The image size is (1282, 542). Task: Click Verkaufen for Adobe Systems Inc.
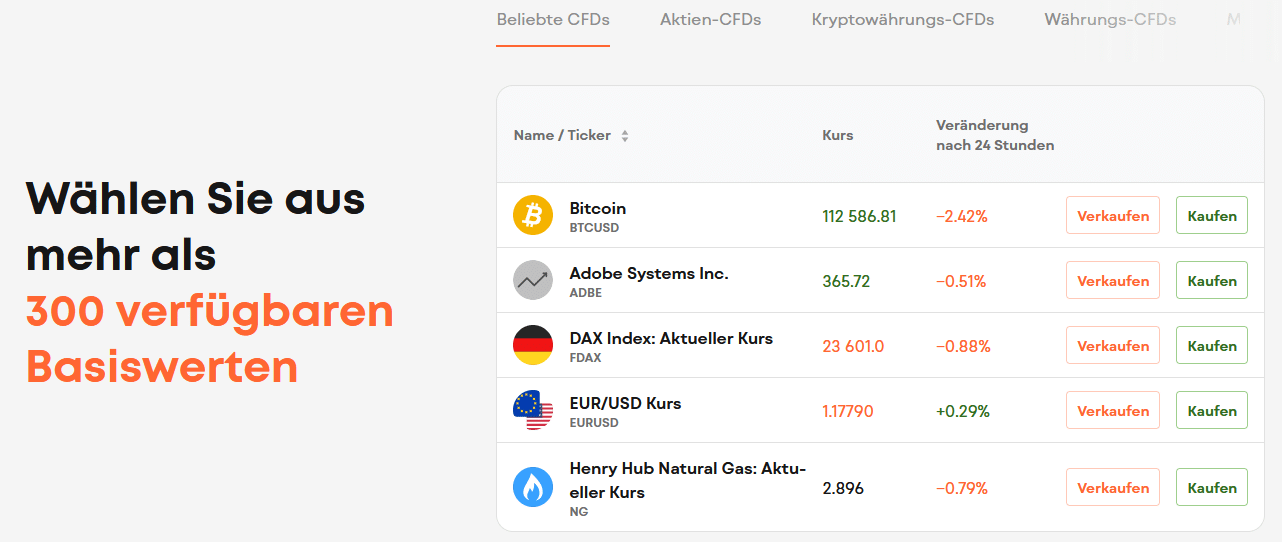click(x=1113, y=280)
